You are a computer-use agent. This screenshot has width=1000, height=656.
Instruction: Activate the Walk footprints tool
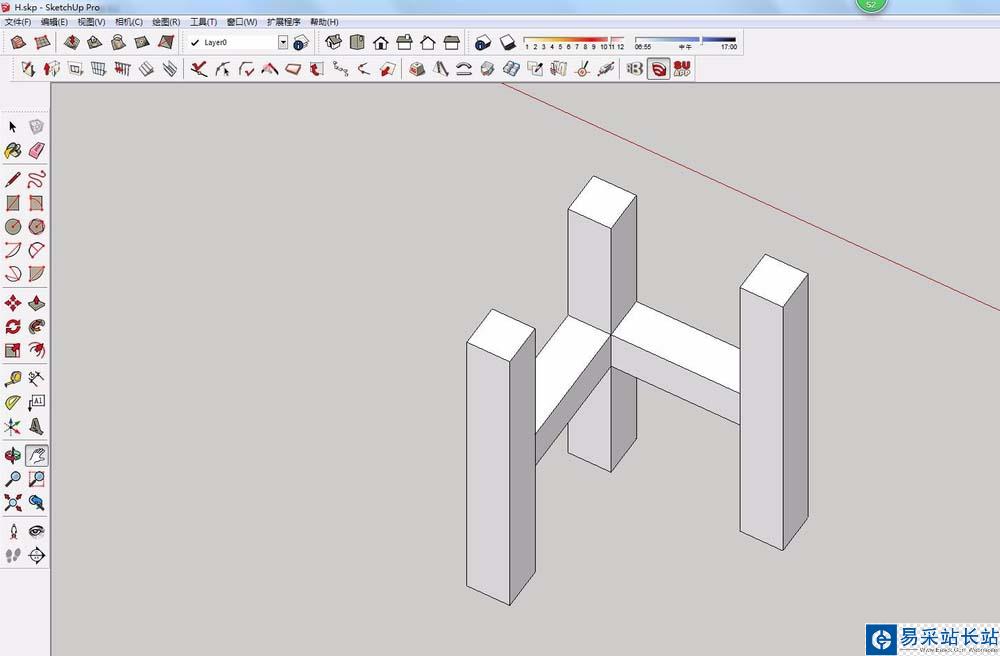[x=13, y=555]
